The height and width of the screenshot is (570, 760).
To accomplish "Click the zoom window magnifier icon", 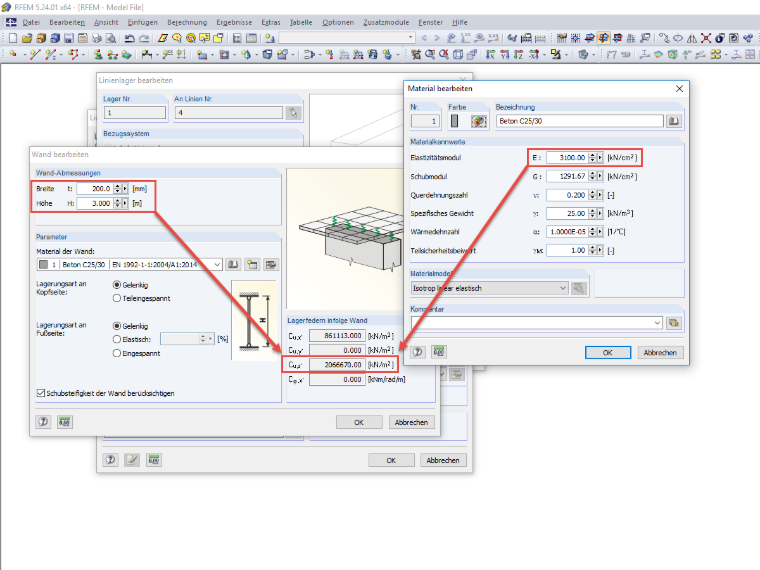I will coord(429,54).
